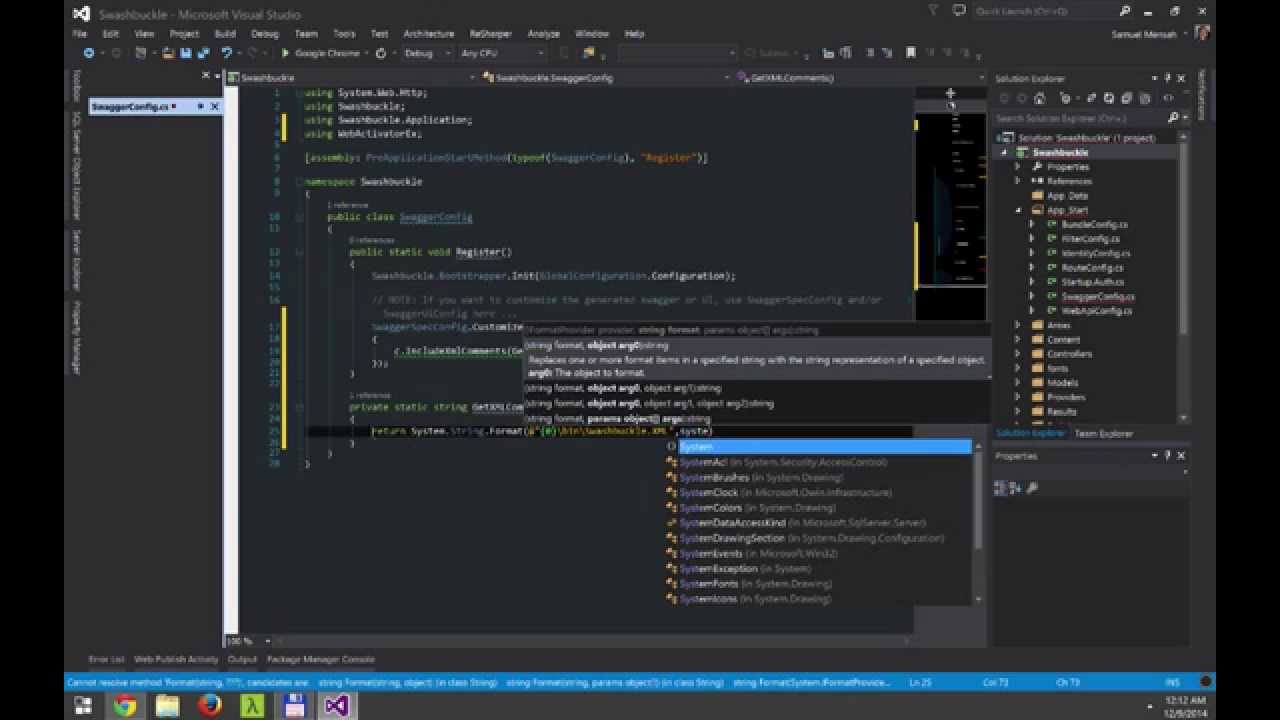1280x720 pixels.
Task: Switch to the Team Explorer tab
Action: [1104, 433]
